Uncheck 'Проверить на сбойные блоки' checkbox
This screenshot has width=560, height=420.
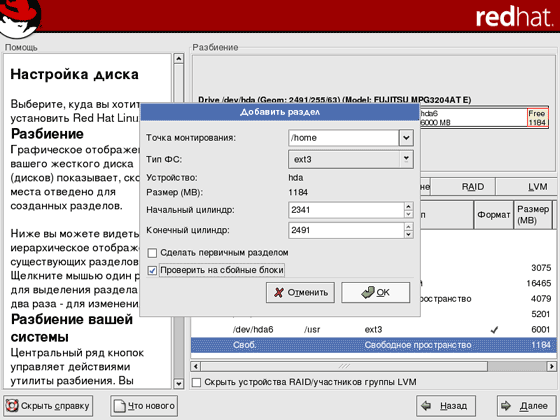point(152,270)
